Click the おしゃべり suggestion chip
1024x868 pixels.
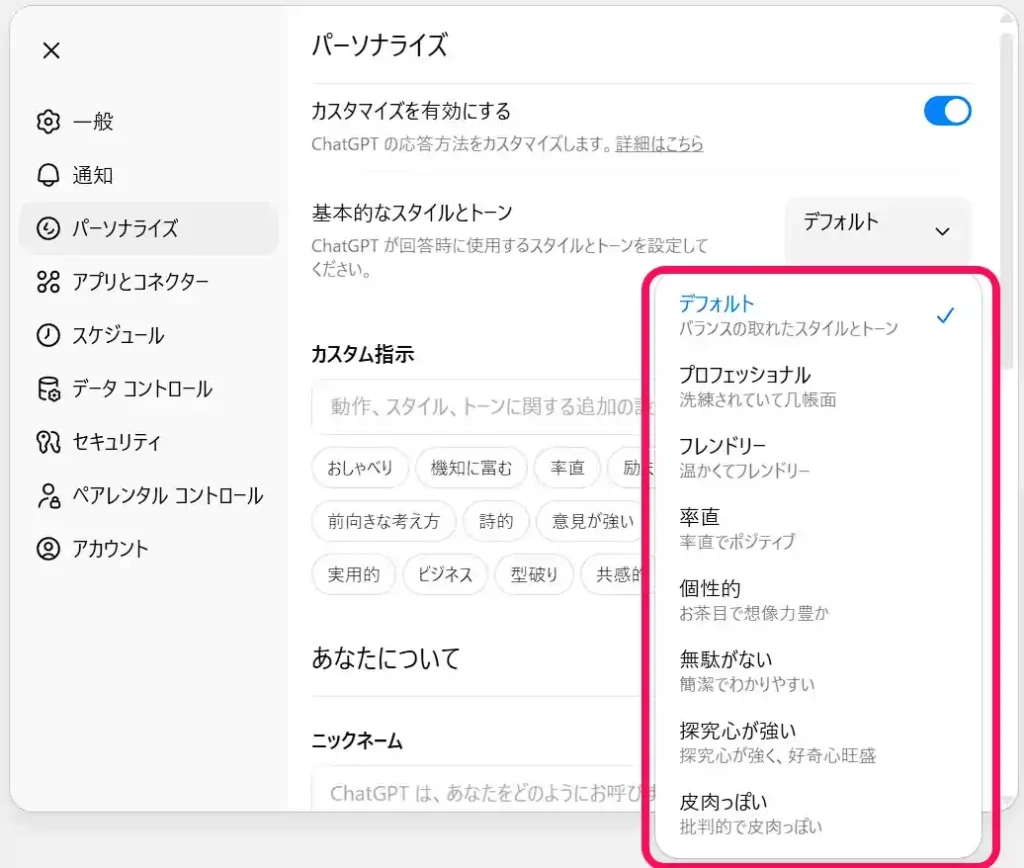pos(360,468)
